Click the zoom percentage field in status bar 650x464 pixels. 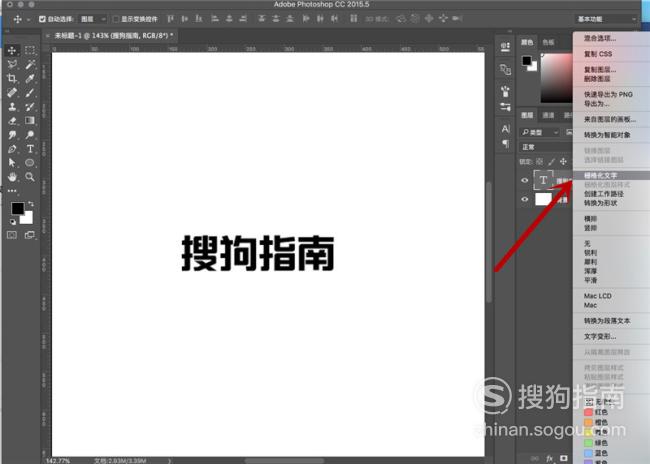58,461
